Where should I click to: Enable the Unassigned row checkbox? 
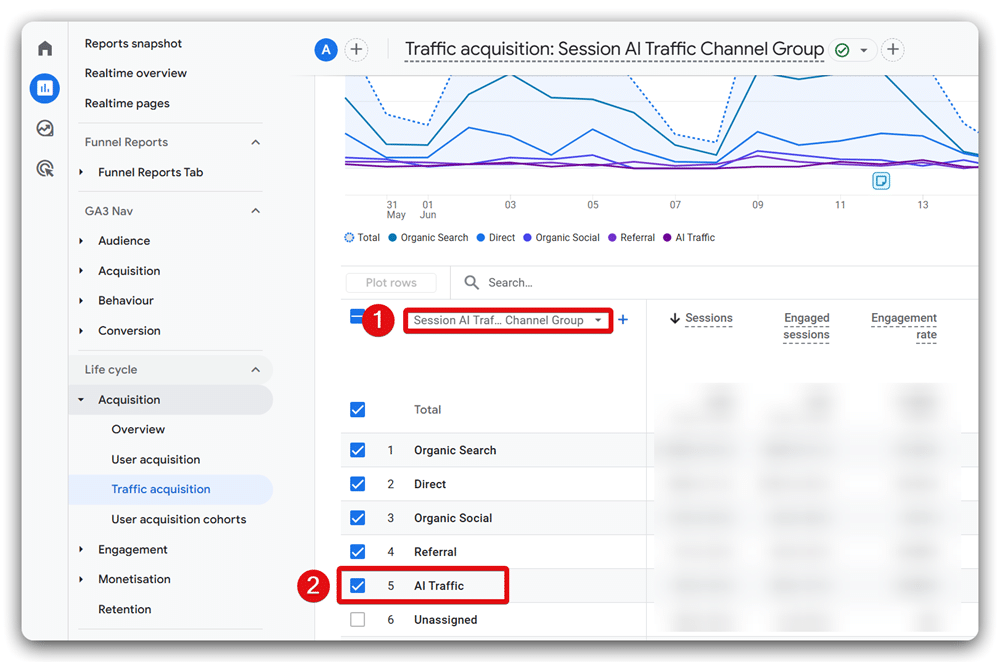(x=358, y=619)
